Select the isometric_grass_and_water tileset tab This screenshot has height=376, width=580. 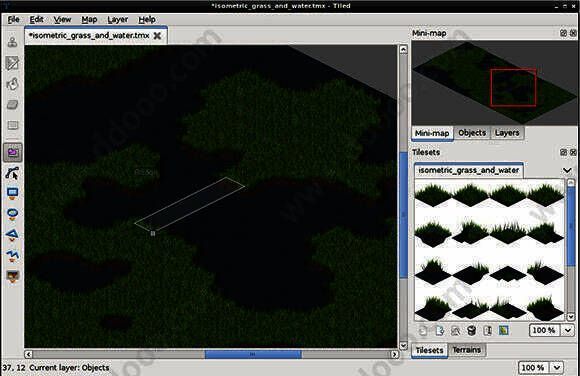(469, 170)
